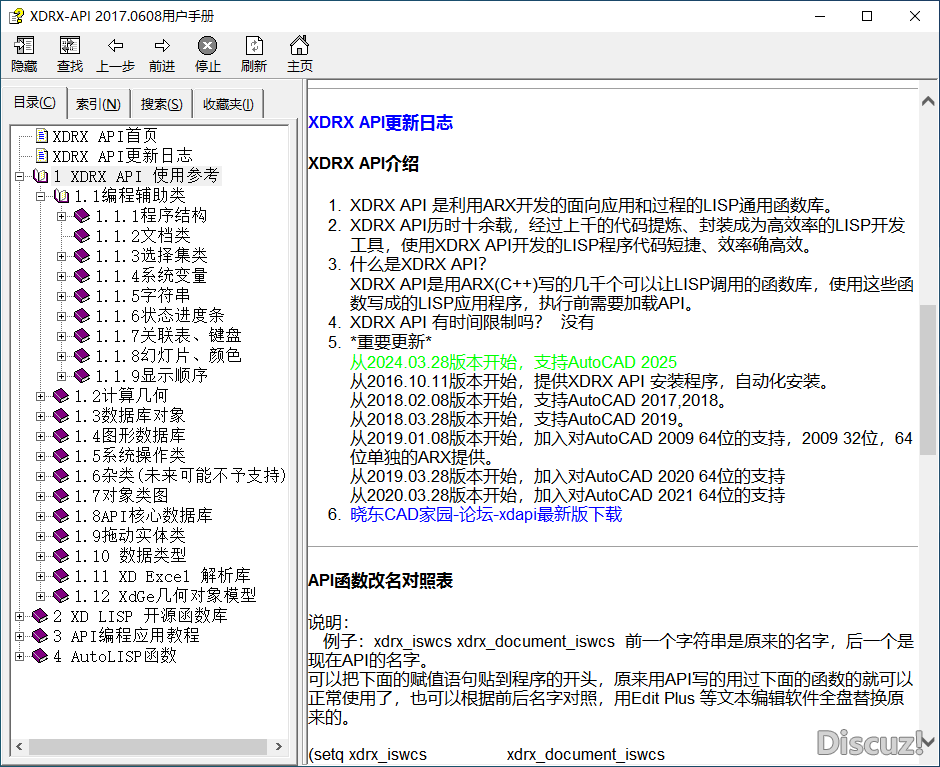This screenshot has height=767, width=940.
Task: Switch to the 索引(N) tab
Action: pyautogui.click(x=98, y=104)
